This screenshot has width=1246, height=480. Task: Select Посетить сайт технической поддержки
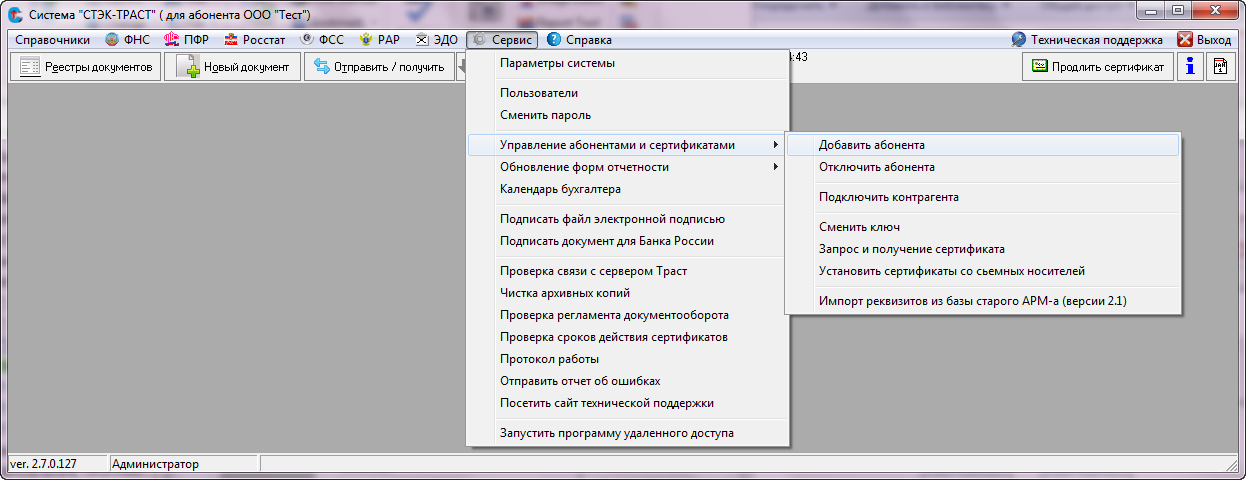coord(628,403)
